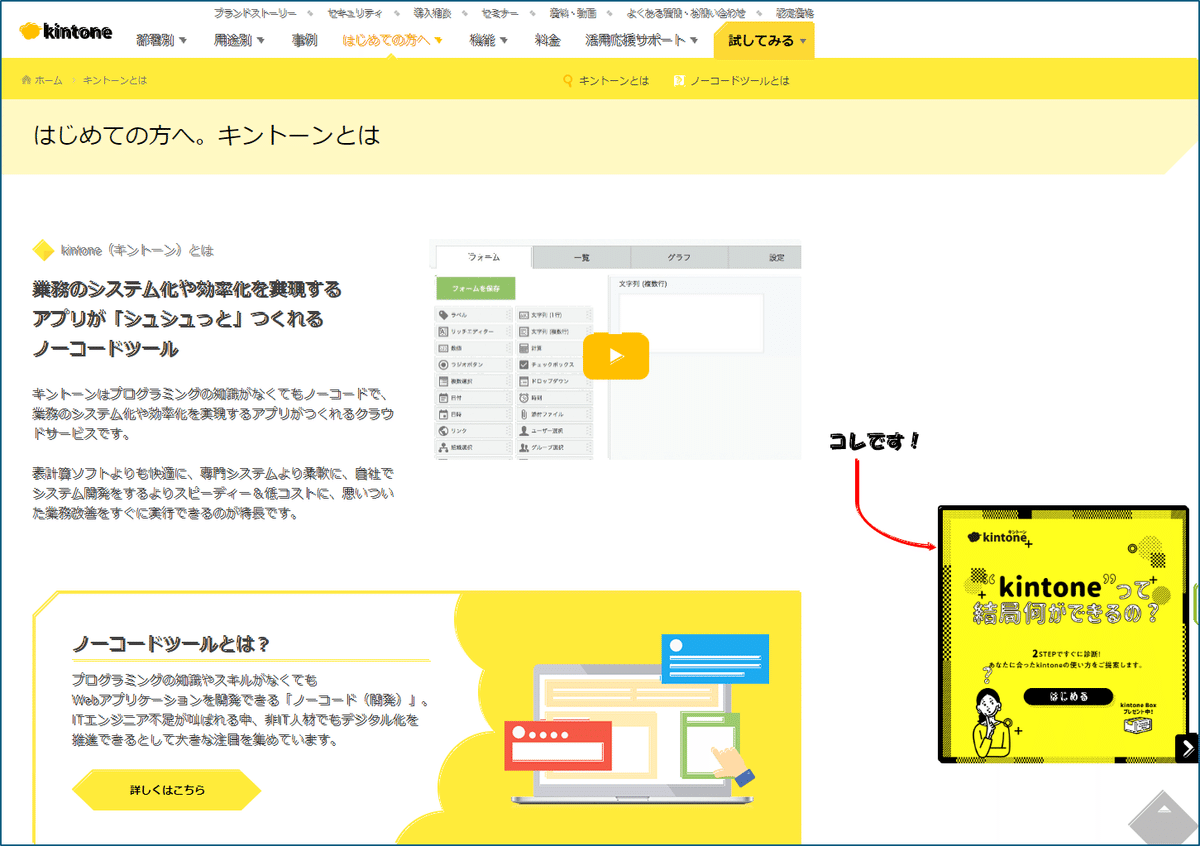Select the 一覧 tab in the video preview

pos(581,257)
